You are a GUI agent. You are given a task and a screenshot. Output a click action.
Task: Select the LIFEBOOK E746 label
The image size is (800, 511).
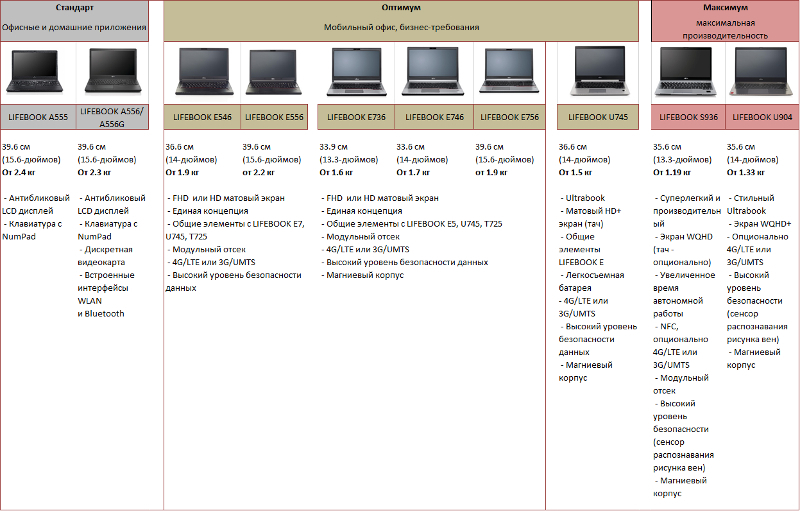(x=434, y=117)
